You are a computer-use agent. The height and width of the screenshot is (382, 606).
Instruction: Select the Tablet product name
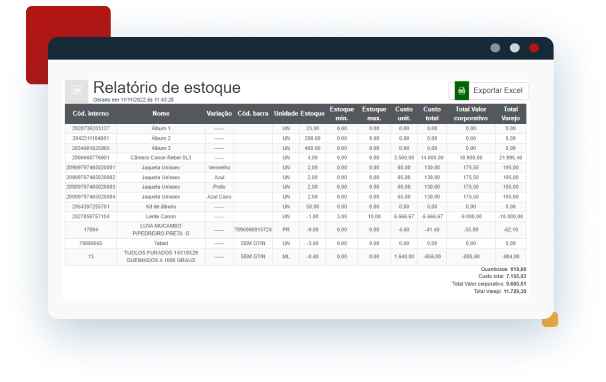[x=161, y=244]
